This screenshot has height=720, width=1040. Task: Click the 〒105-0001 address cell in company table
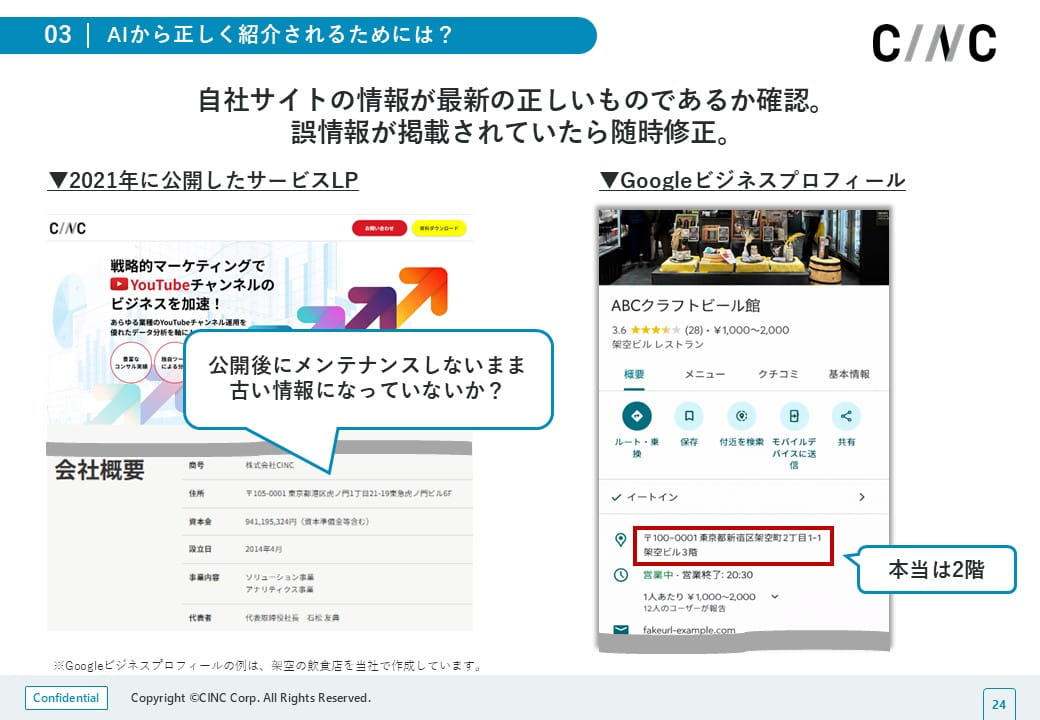tap(348, 493)
